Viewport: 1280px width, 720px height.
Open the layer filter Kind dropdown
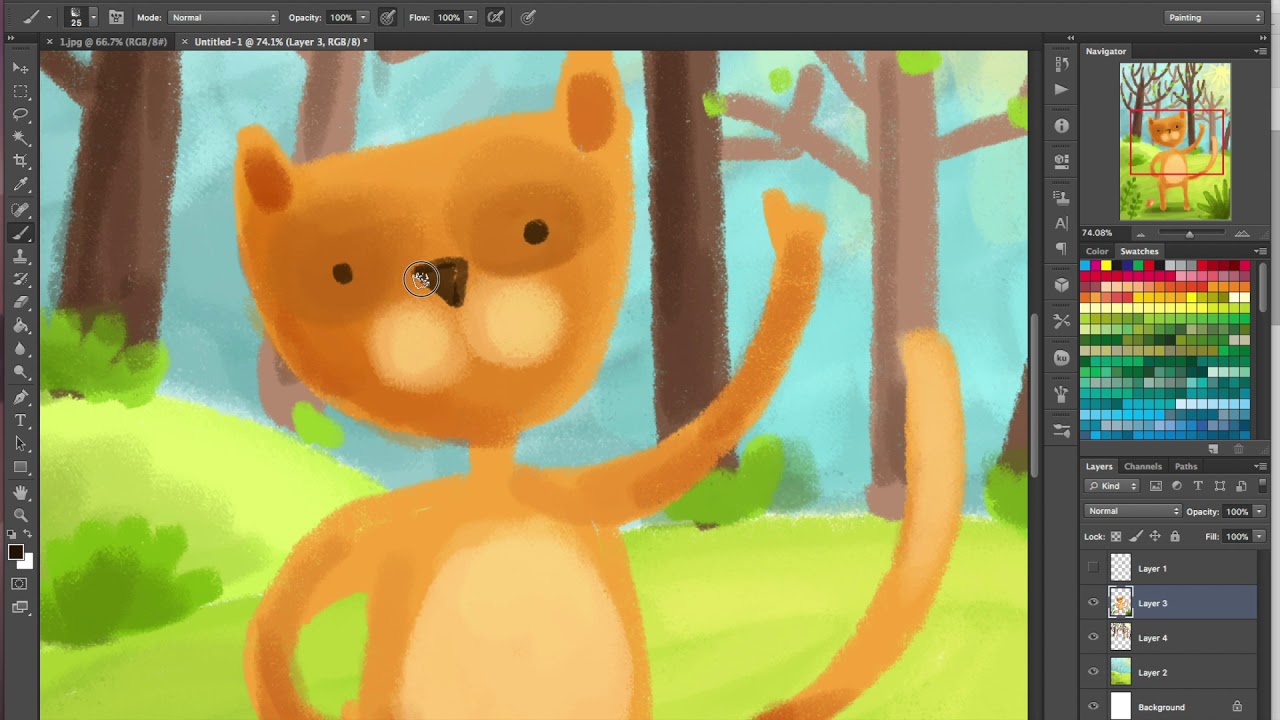tap(1113, 486)
